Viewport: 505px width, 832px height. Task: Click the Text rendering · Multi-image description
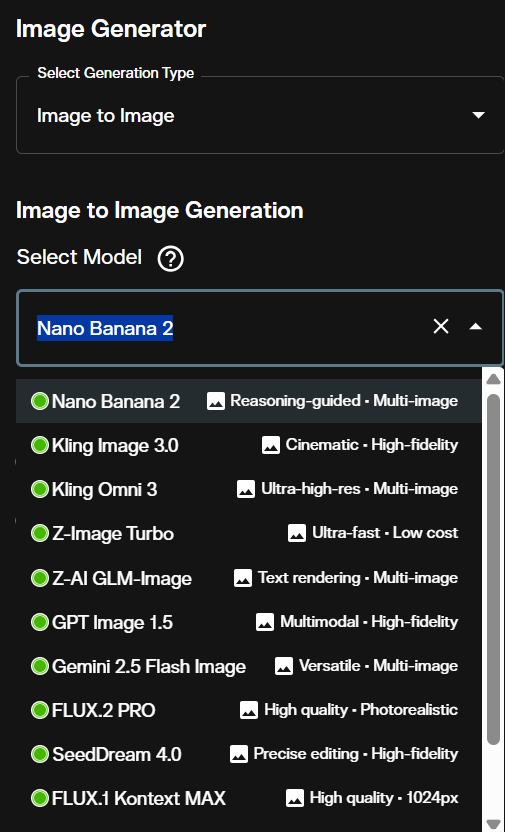pos(358,577)
